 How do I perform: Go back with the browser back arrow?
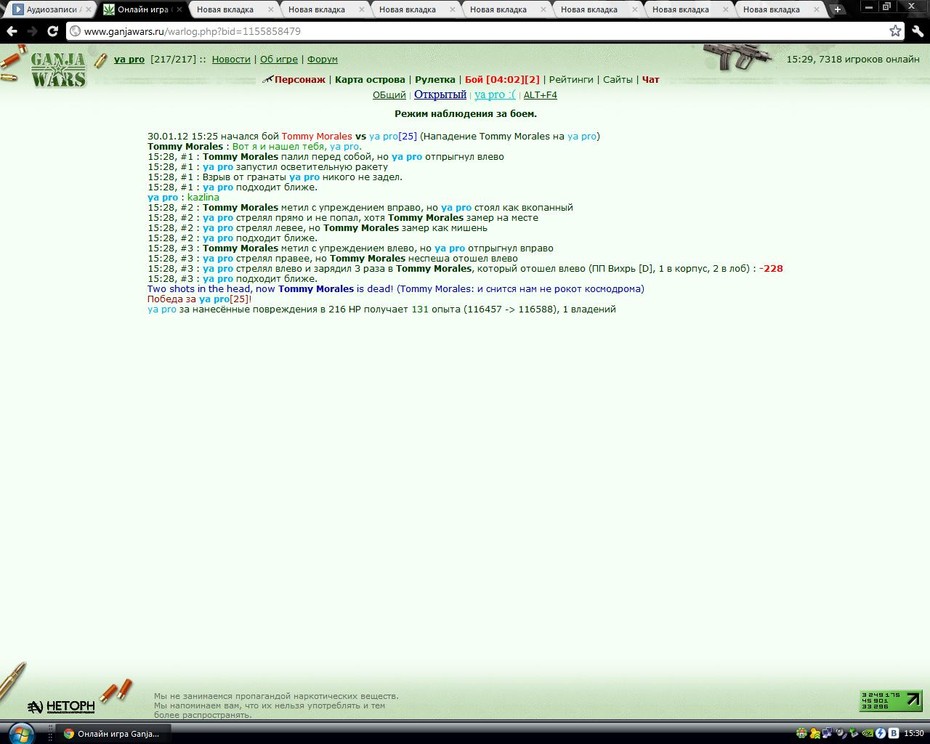click(x=12, y=31)
